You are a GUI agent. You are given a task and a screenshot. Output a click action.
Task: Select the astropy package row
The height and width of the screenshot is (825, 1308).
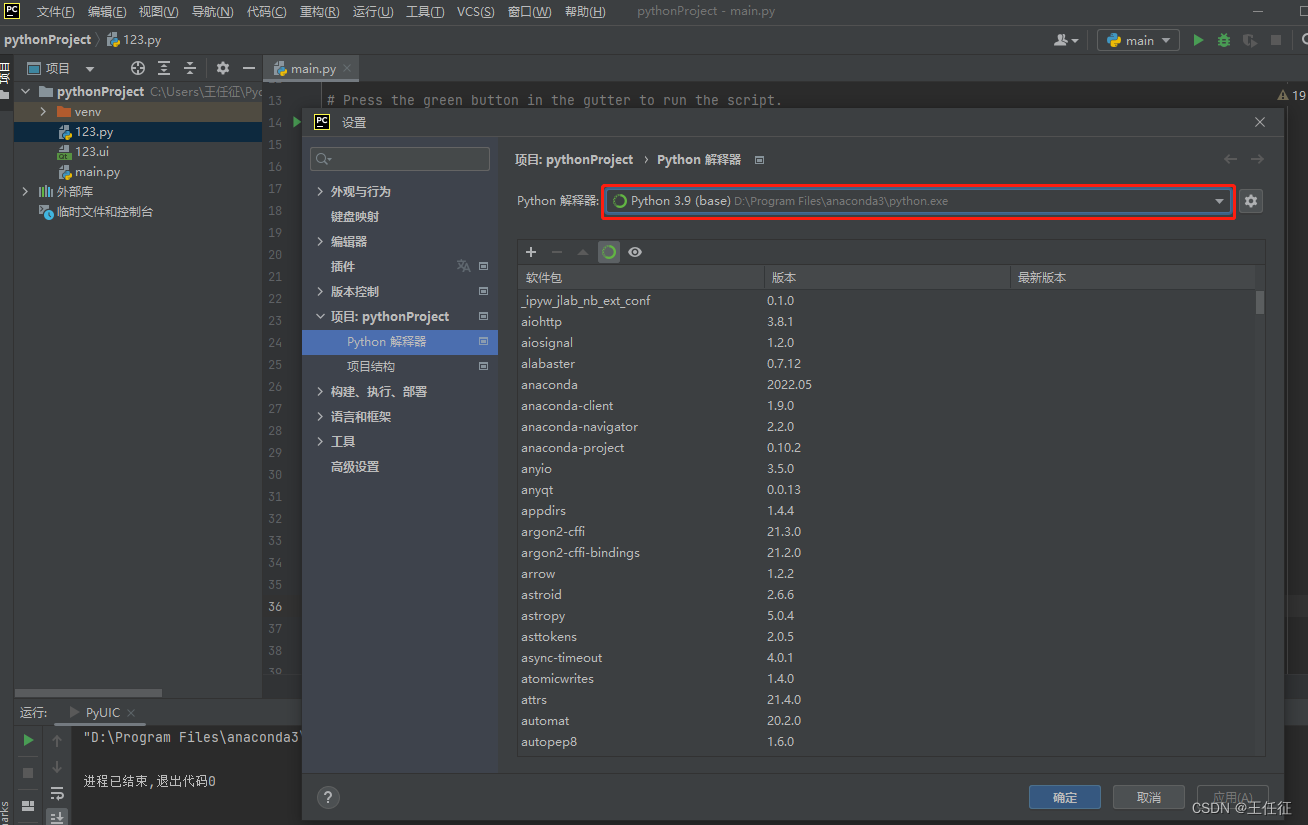click(886, 615)
